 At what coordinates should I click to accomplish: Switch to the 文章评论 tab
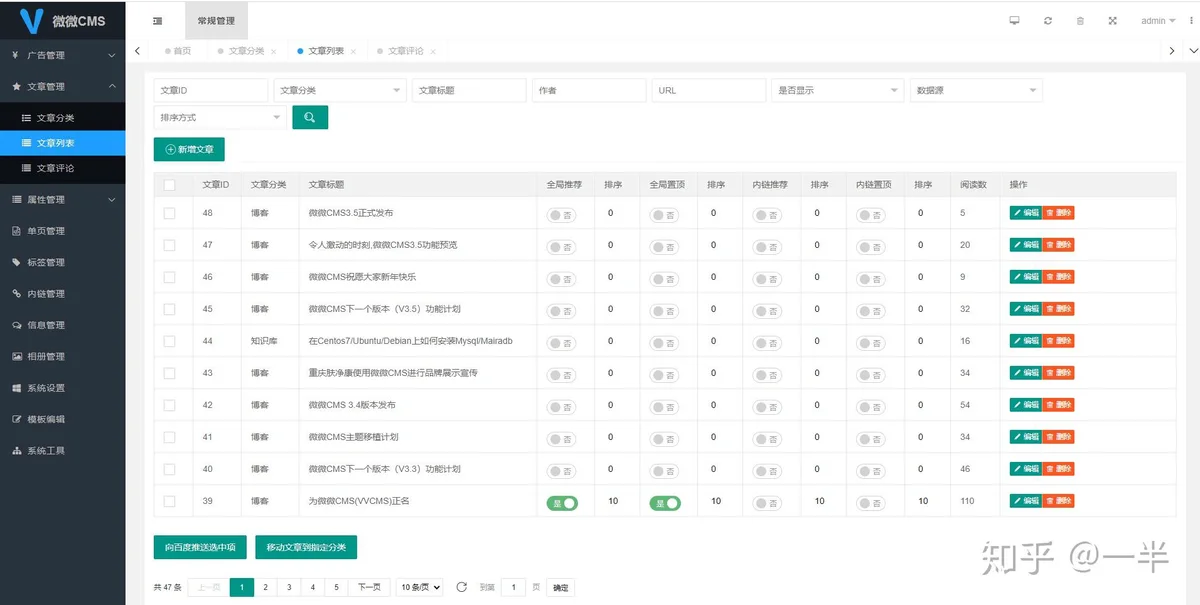point(406,51)
